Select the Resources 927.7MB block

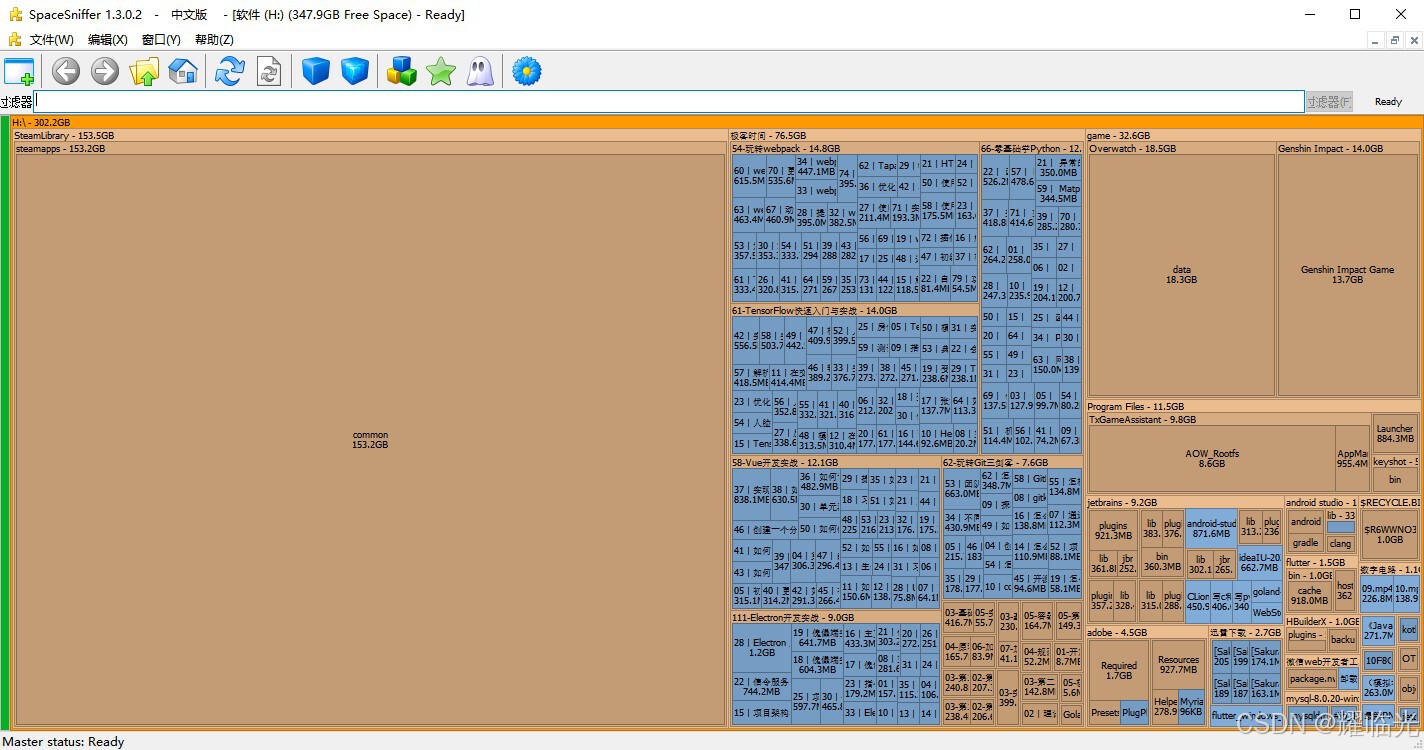click(1179, 665)
